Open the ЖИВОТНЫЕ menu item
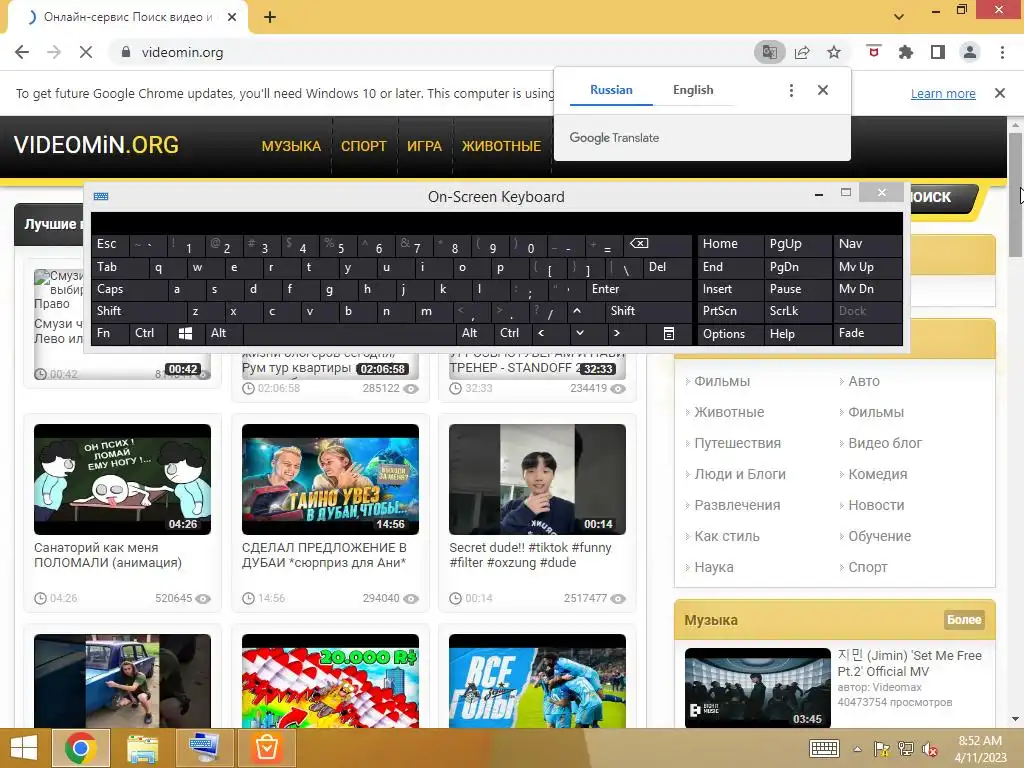 (x=502, y=146)
